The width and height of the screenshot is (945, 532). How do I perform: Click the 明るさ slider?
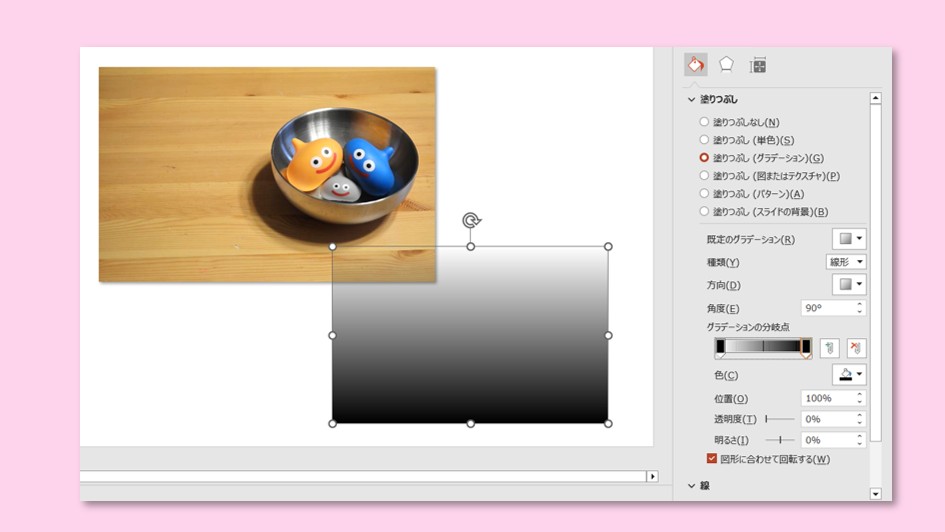[780, 440]
